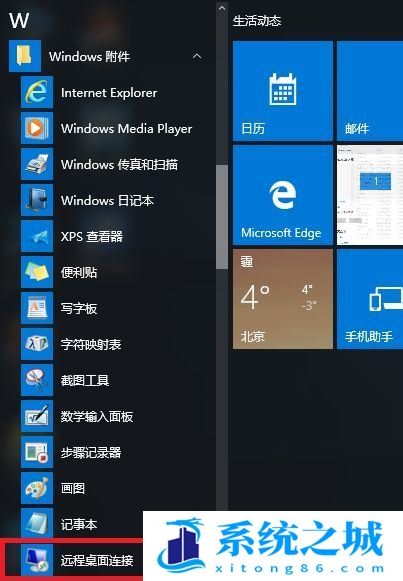This screenshot has width=403, height=581.
Task: Open 记事本 Notepad icon
Action: pyautogui.click(x=37, y=523)
